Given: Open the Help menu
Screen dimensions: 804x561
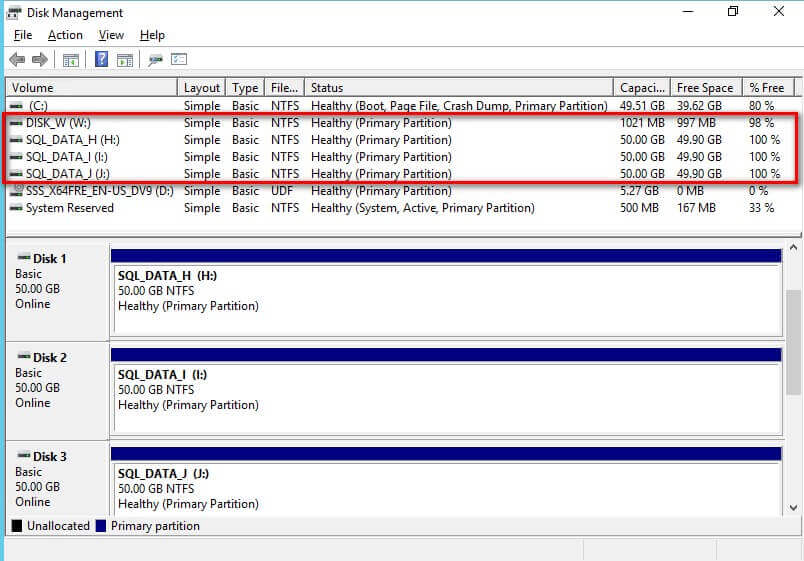Looking at the screenshot, I should 152,35.
